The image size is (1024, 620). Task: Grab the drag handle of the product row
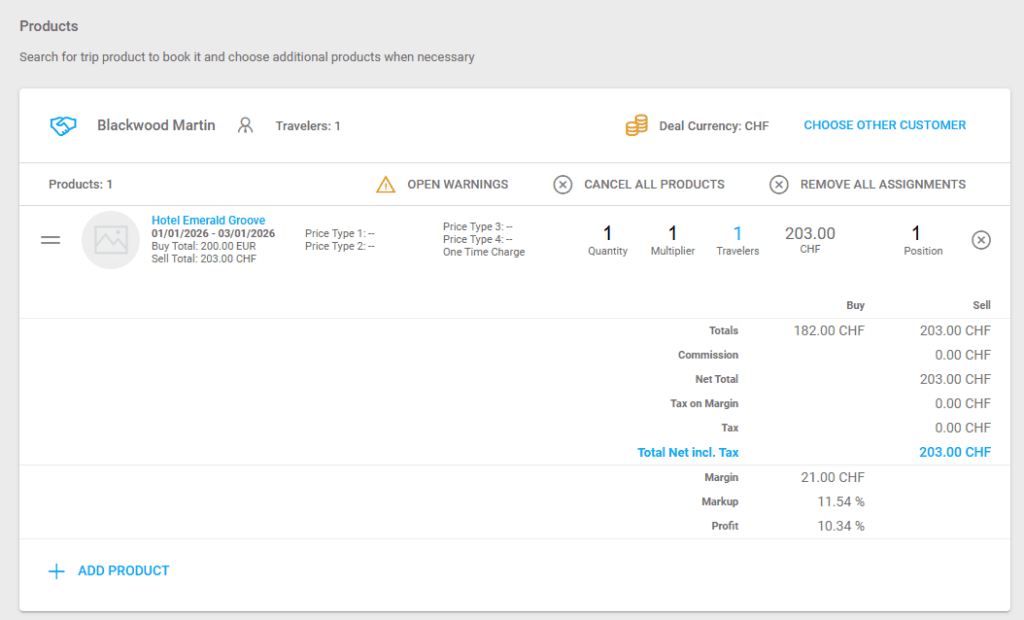50,239
